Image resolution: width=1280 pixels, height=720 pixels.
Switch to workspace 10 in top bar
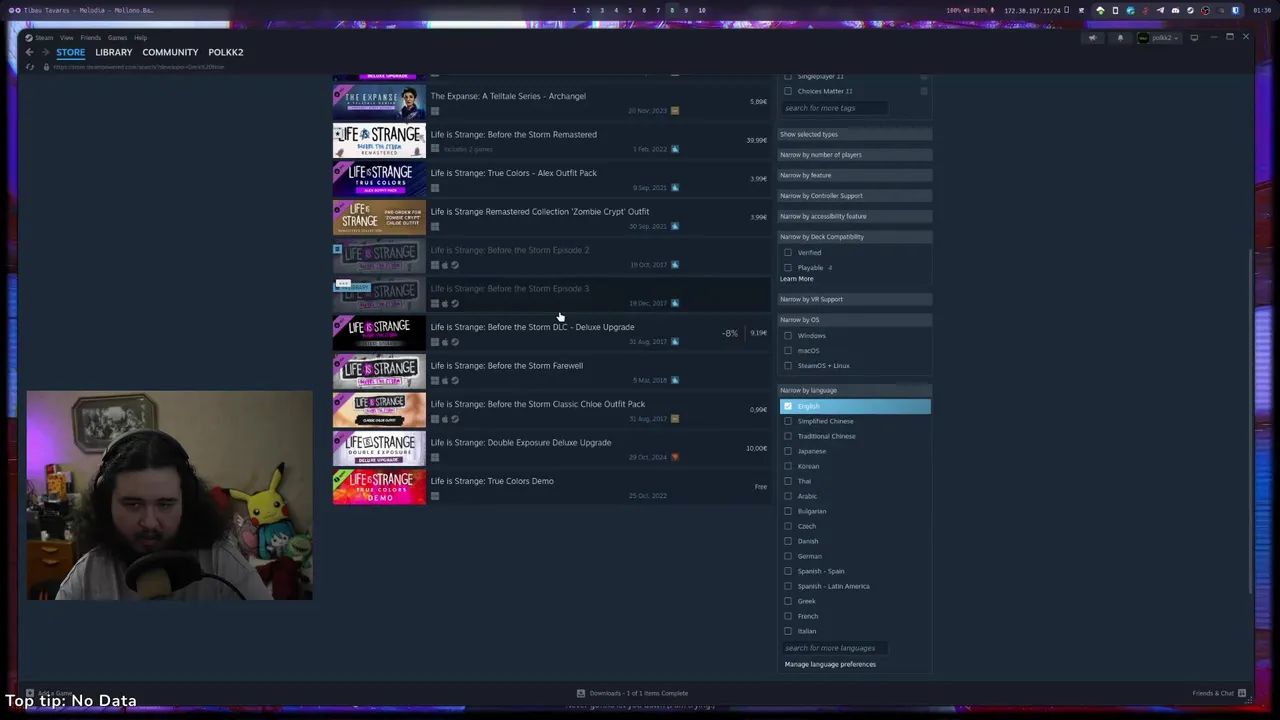702,10
